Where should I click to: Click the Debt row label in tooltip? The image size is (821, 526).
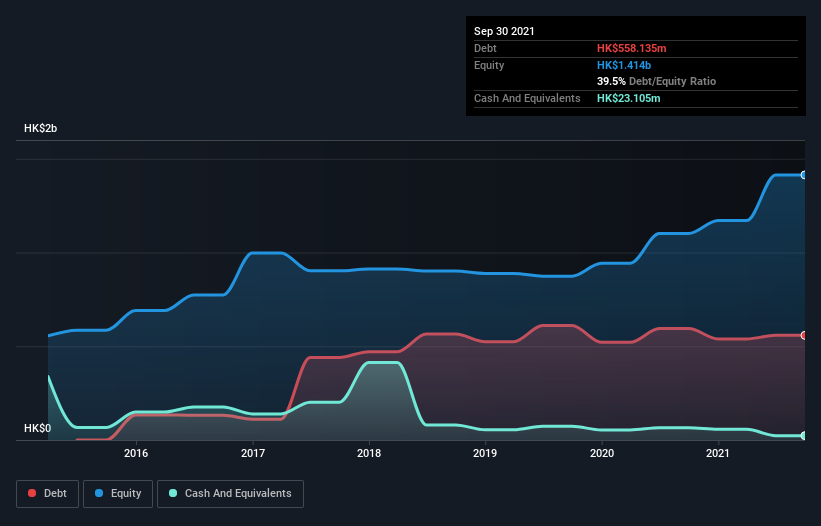(485, 48)
